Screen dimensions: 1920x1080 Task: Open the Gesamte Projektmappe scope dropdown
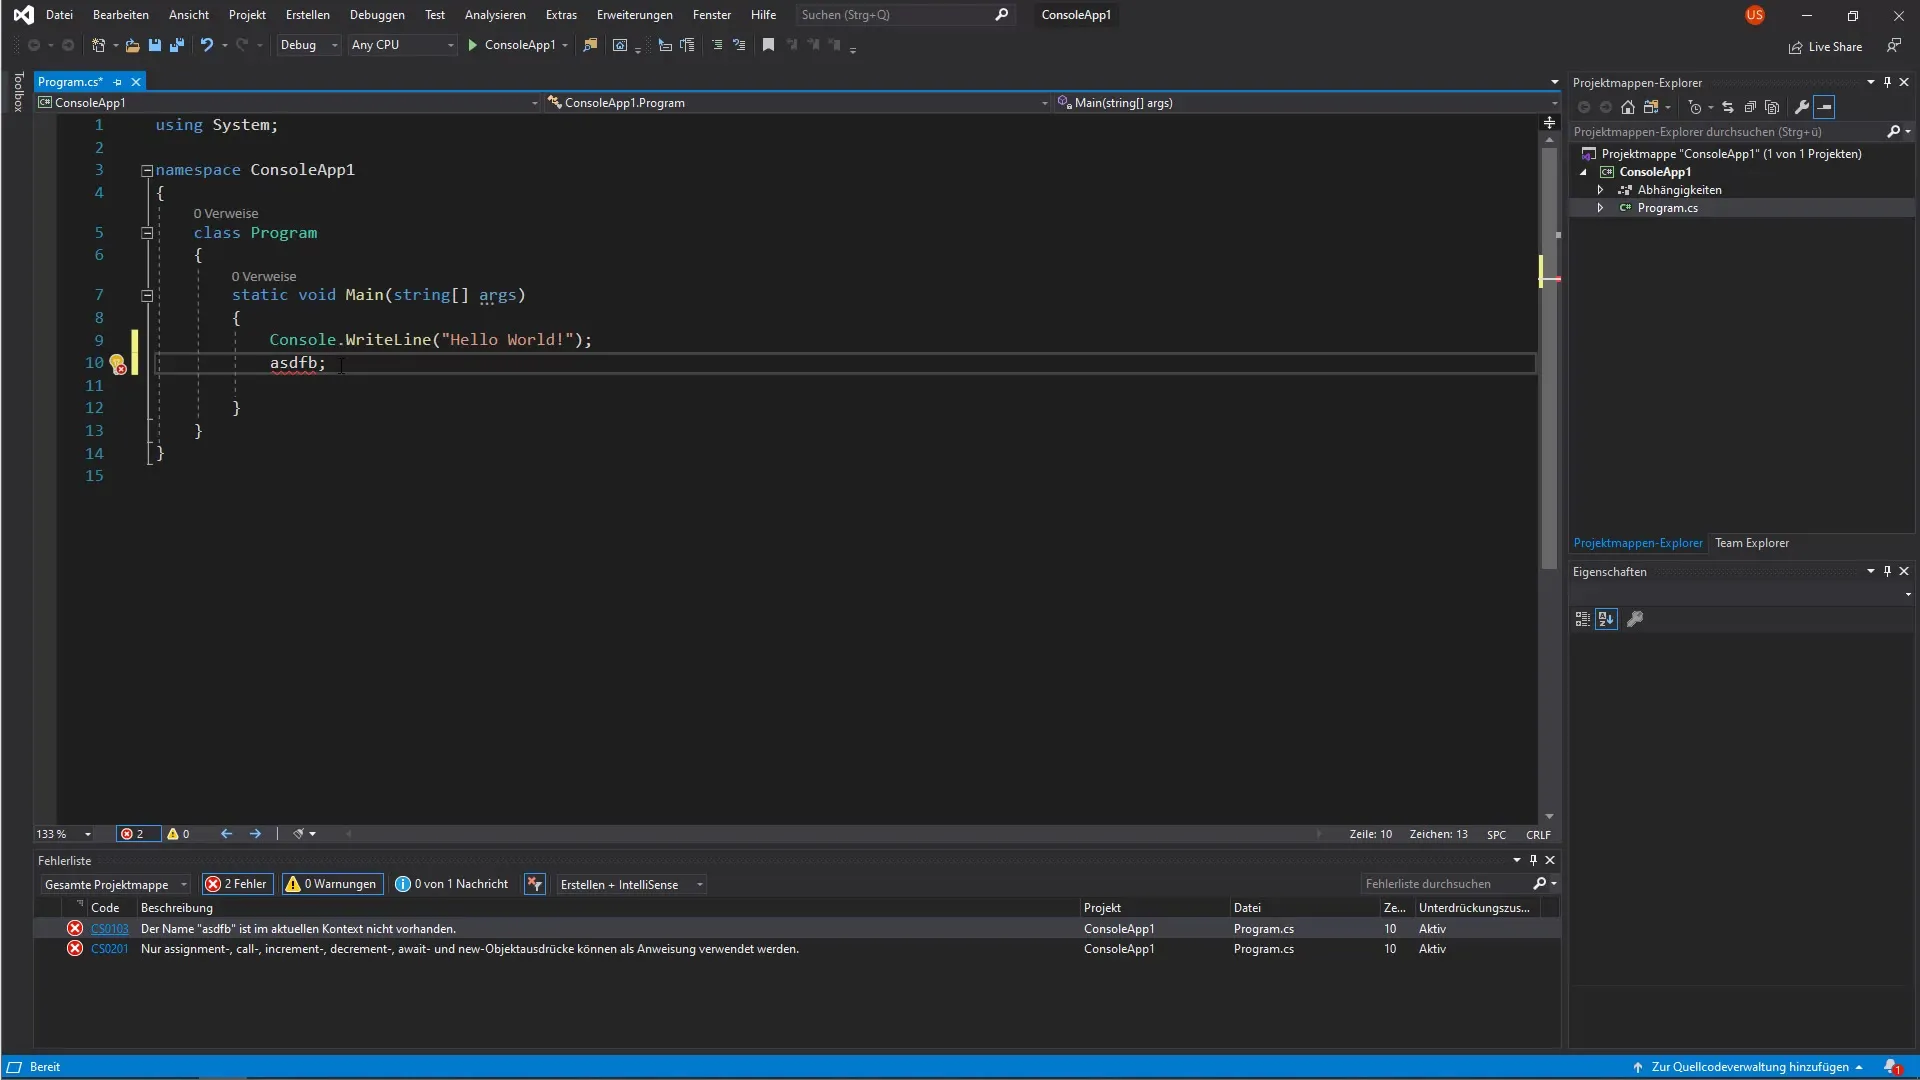coord(115,884)
